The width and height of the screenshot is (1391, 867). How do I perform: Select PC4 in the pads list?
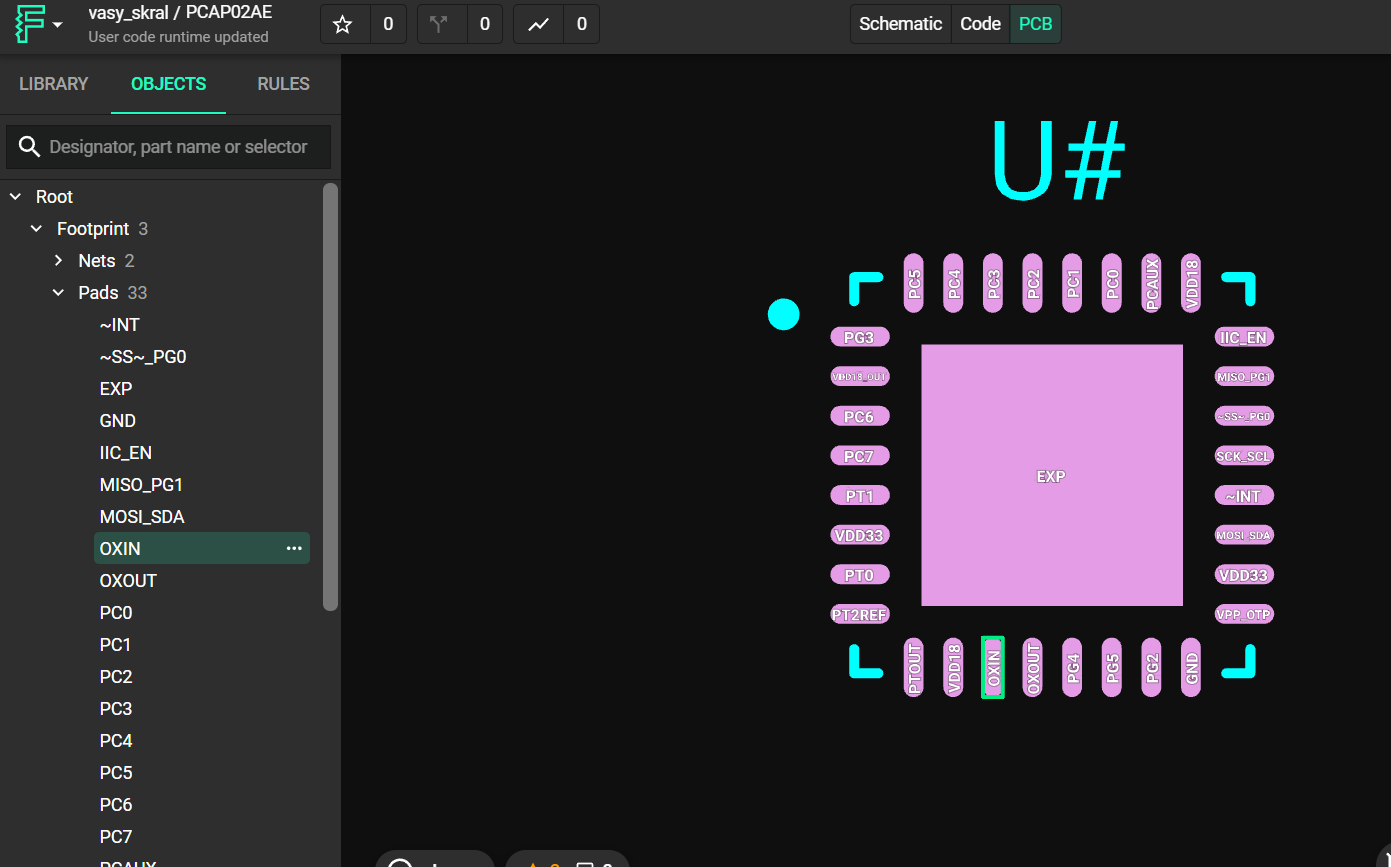pos(116,741)
